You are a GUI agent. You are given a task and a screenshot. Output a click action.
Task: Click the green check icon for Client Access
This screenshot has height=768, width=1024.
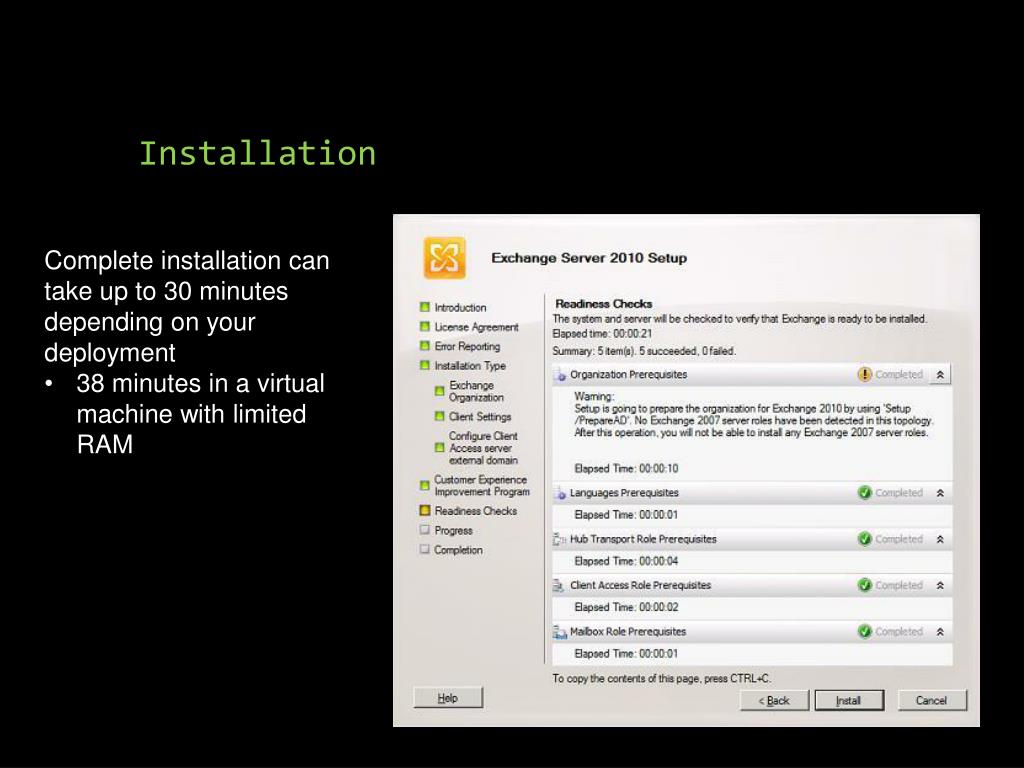pos(865,585)
